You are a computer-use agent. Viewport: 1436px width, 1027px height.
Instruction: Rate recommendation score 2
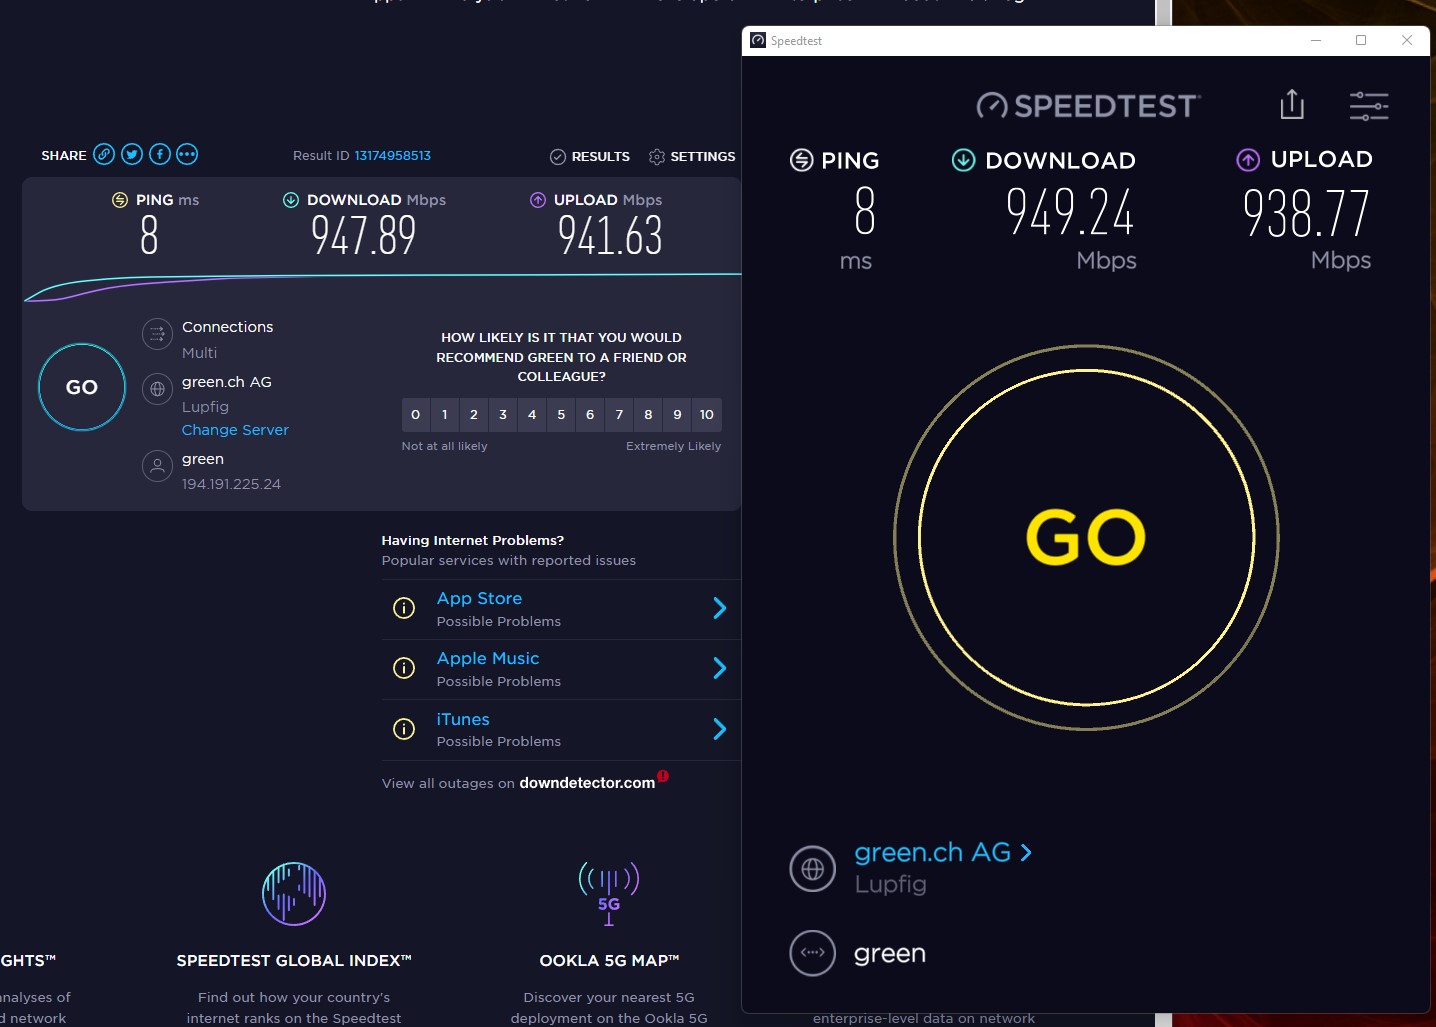(x=474, y=415)
